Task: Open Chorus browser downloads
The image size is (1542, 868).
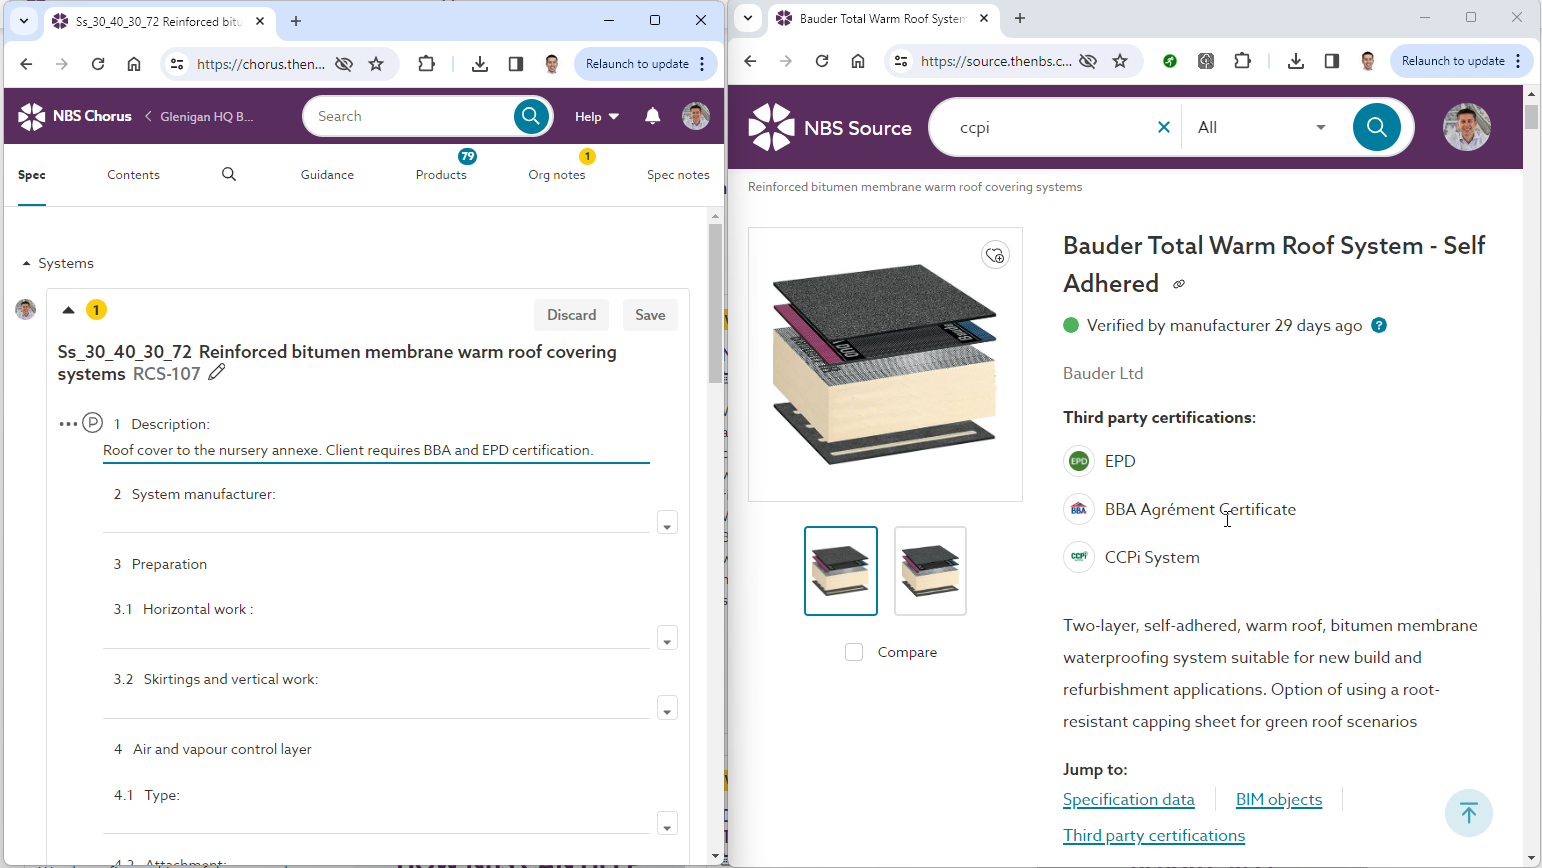Action: 480,64
